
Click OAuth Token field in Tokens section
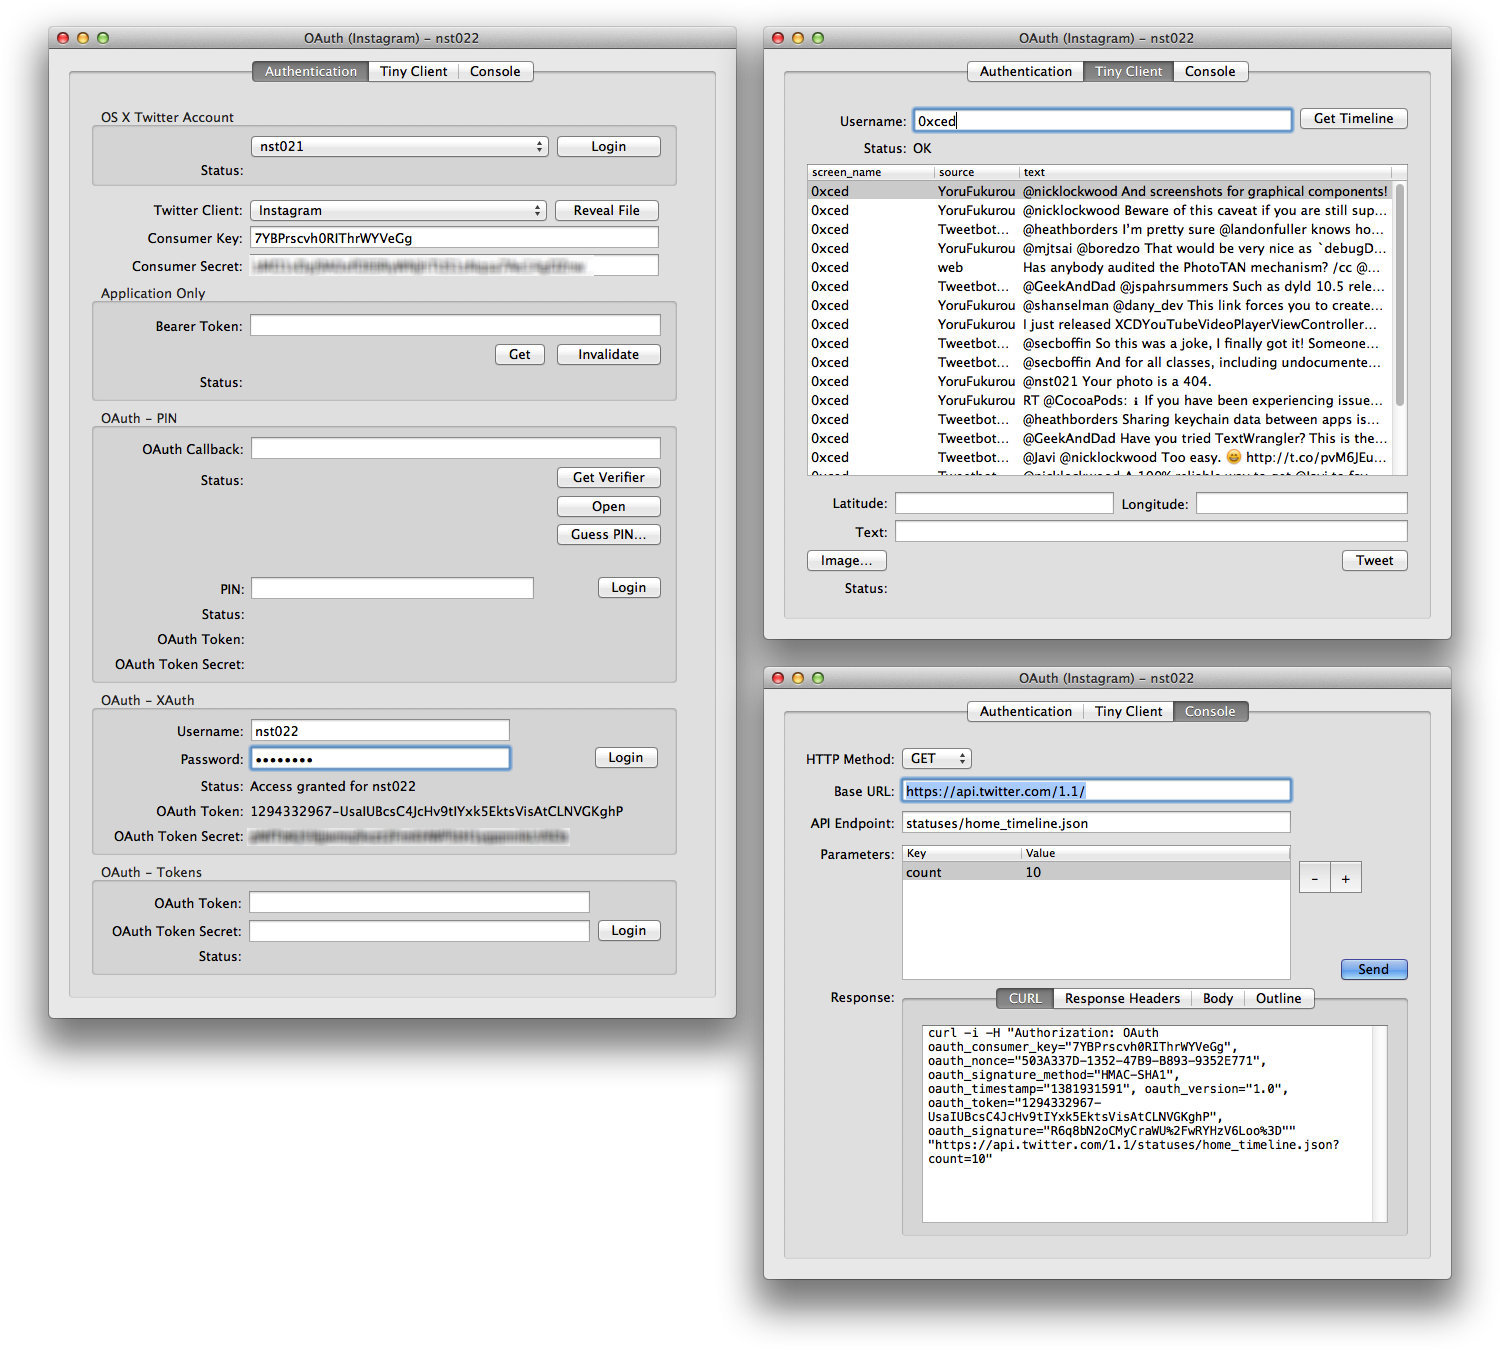[419, 902]
